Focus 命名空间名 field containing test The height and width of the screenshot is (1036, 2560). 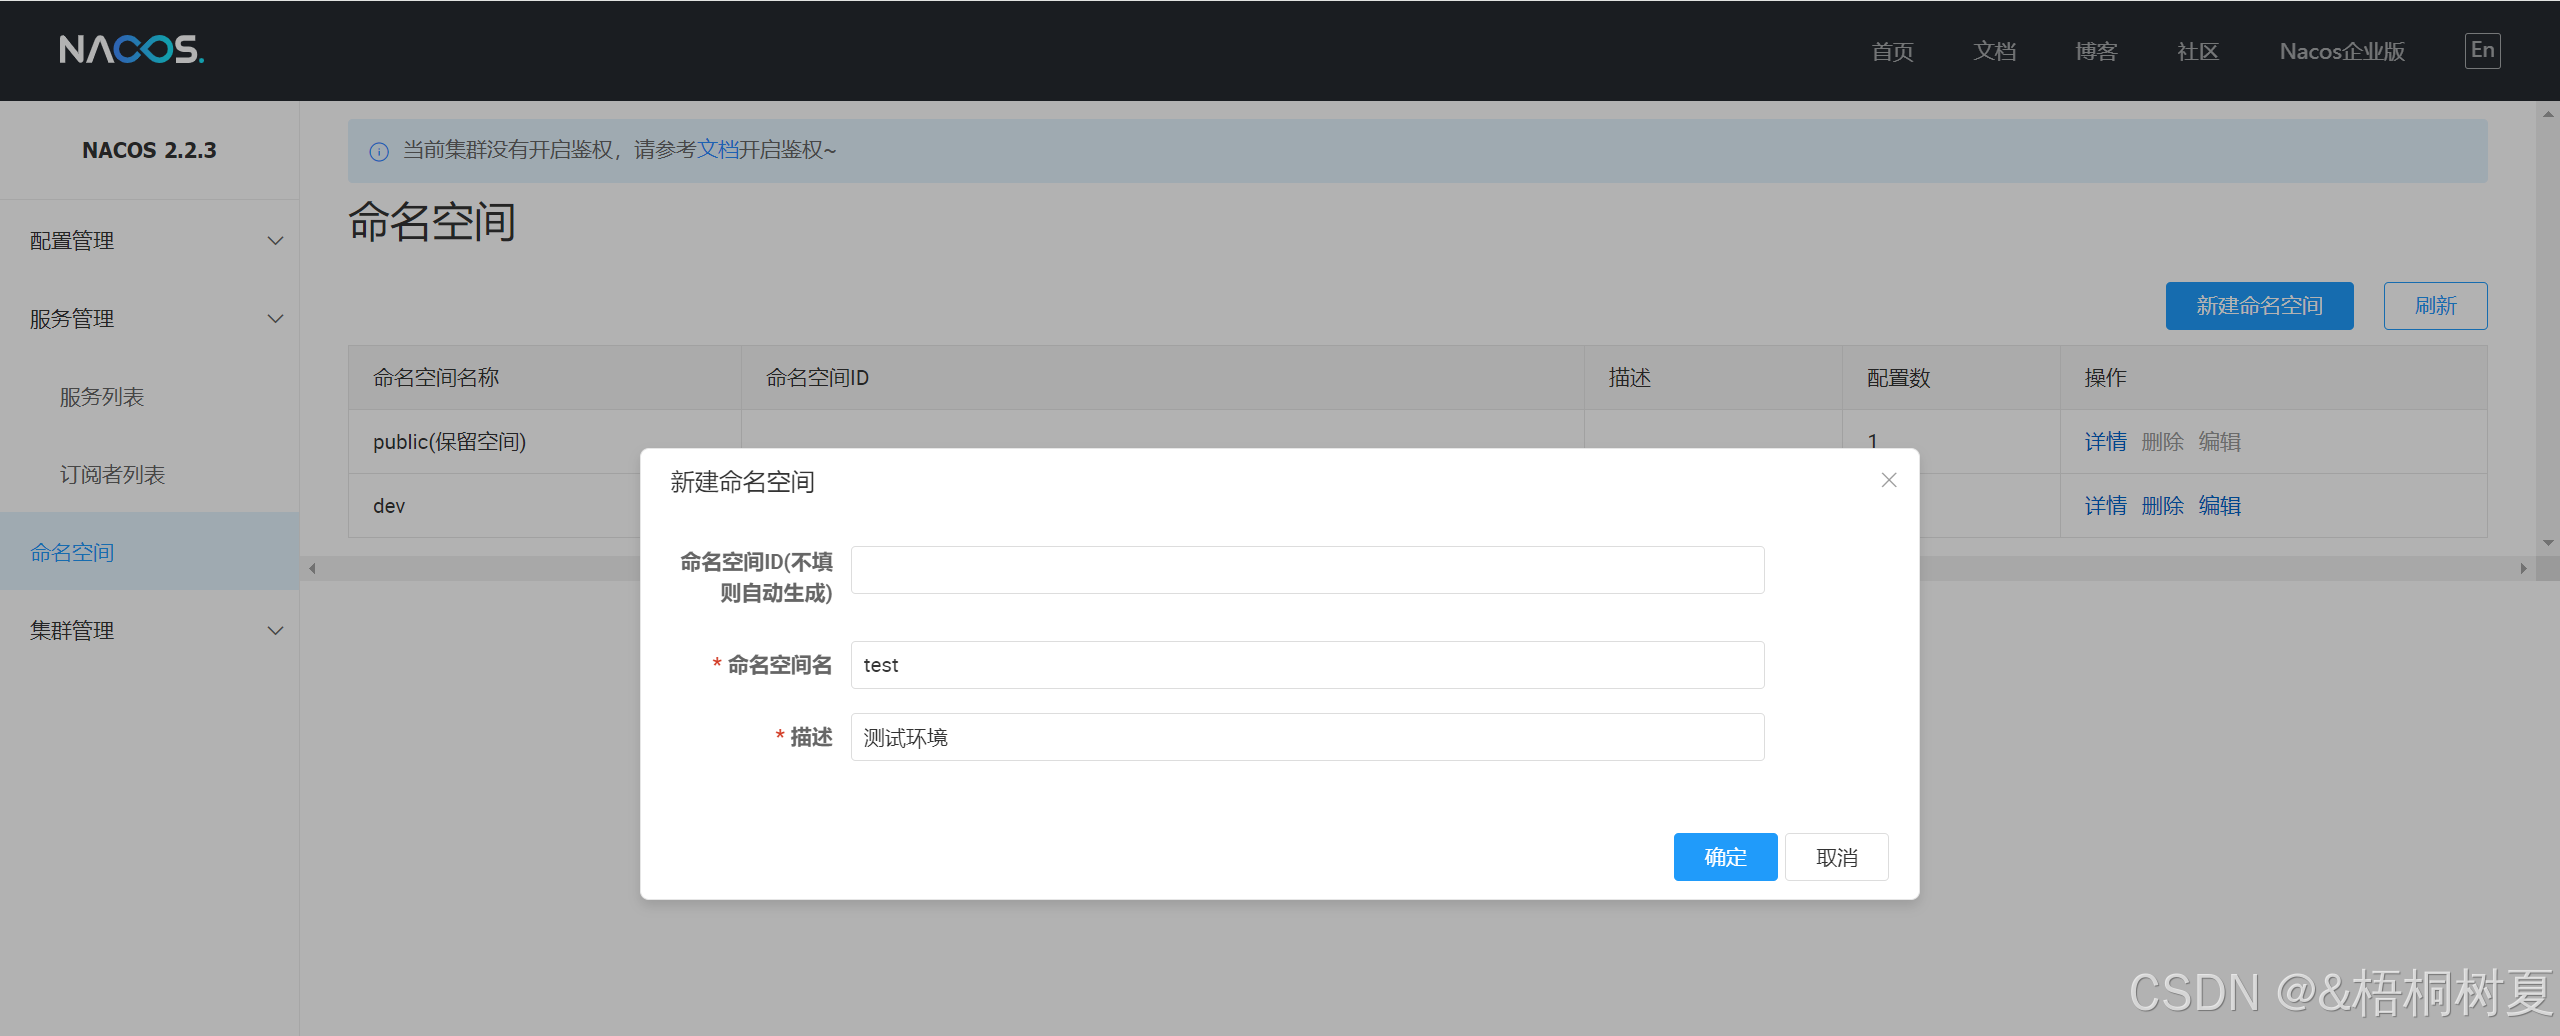1307,665
